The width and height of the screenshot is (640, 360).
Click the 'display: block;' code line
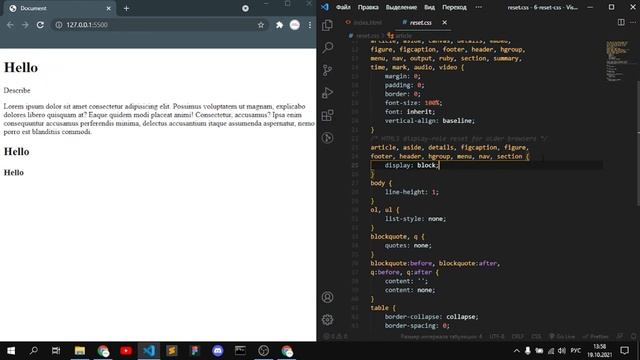click(411, 165)
